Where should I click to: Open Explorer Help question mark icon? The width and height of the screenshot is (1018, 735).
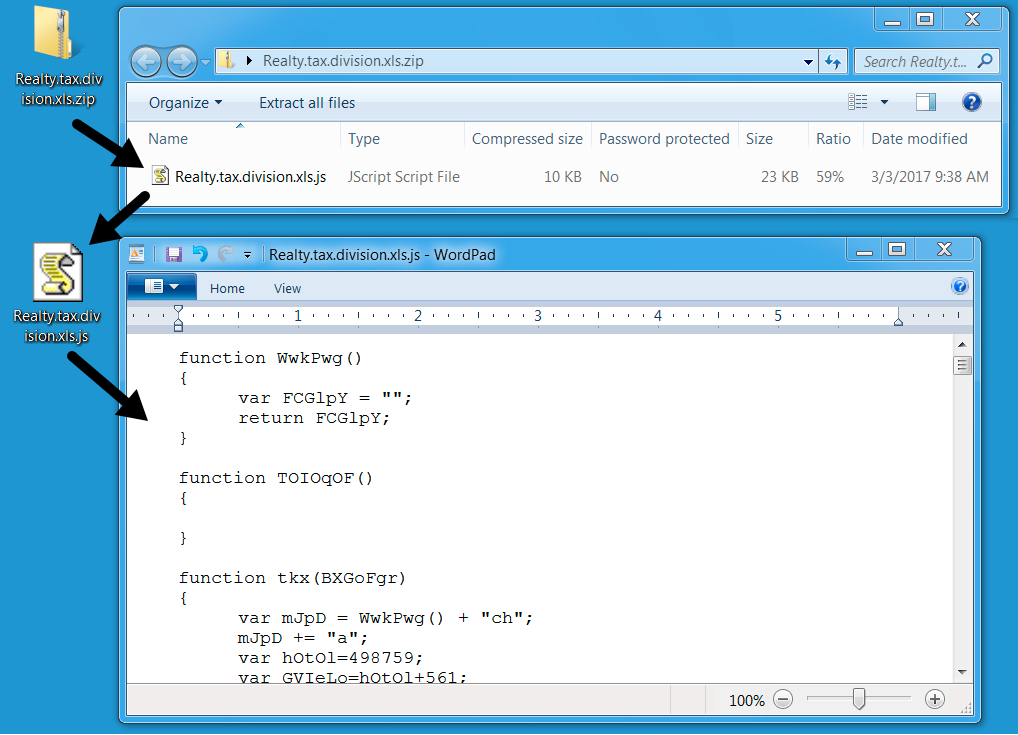[971, 102]
